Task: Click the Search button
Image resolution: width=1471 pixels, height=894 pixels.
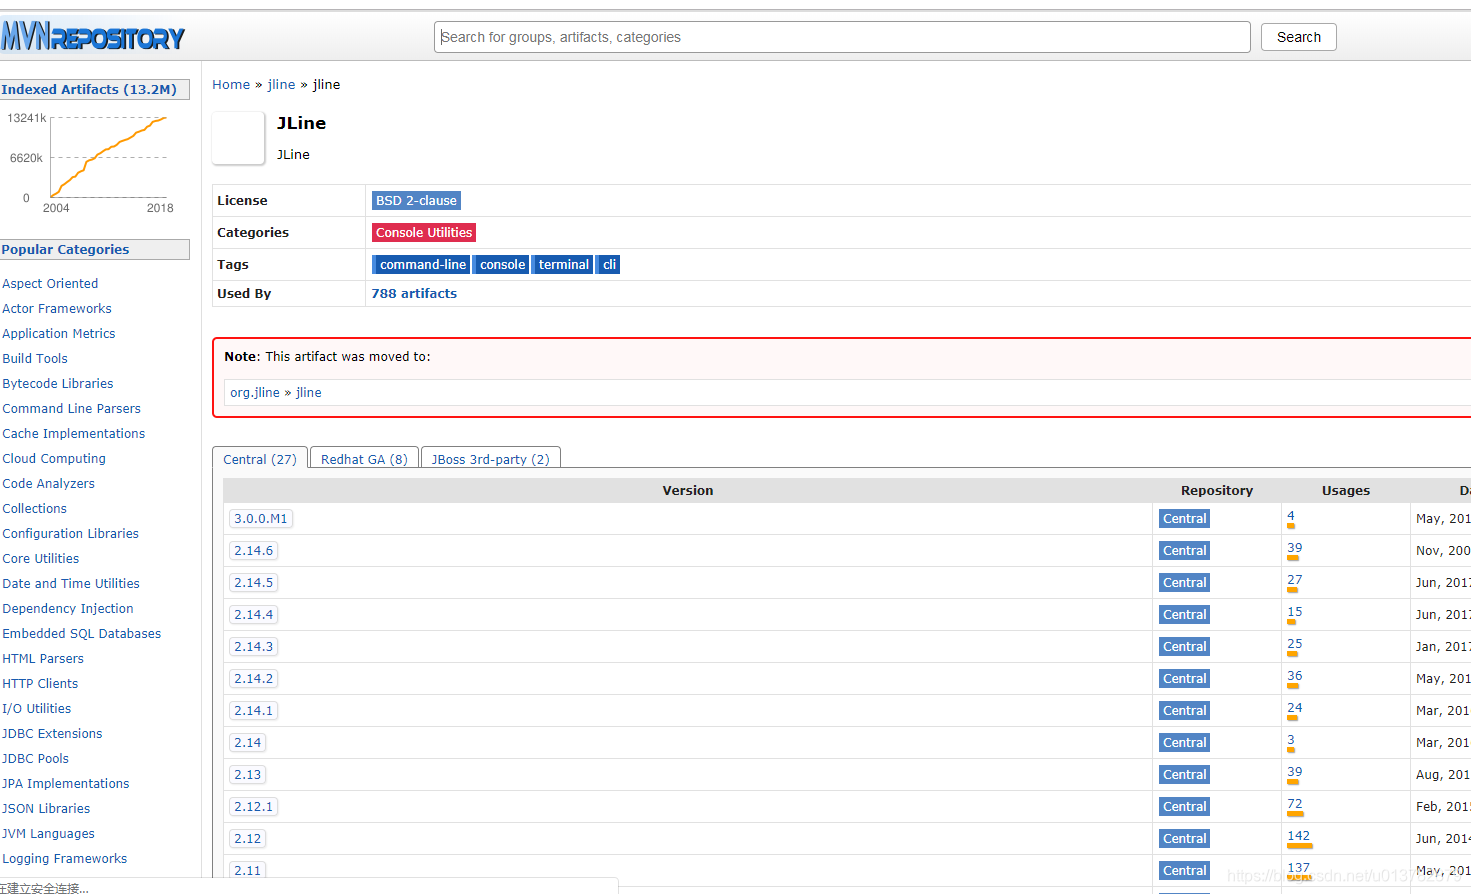Action: (1298, 37)
